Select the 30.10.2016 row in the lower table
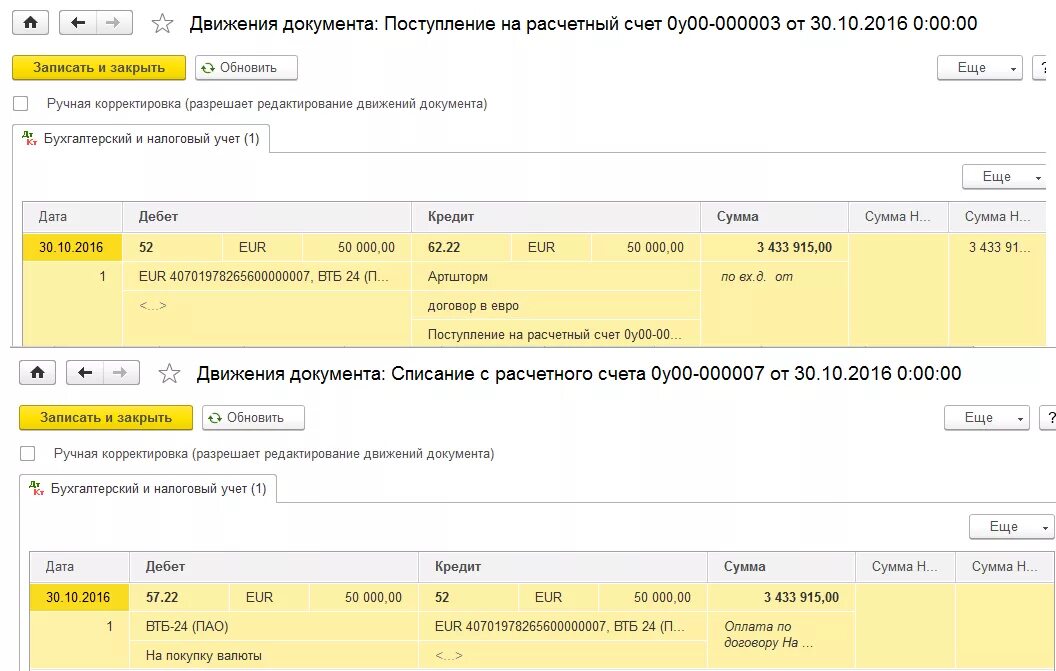 (76, 596)
